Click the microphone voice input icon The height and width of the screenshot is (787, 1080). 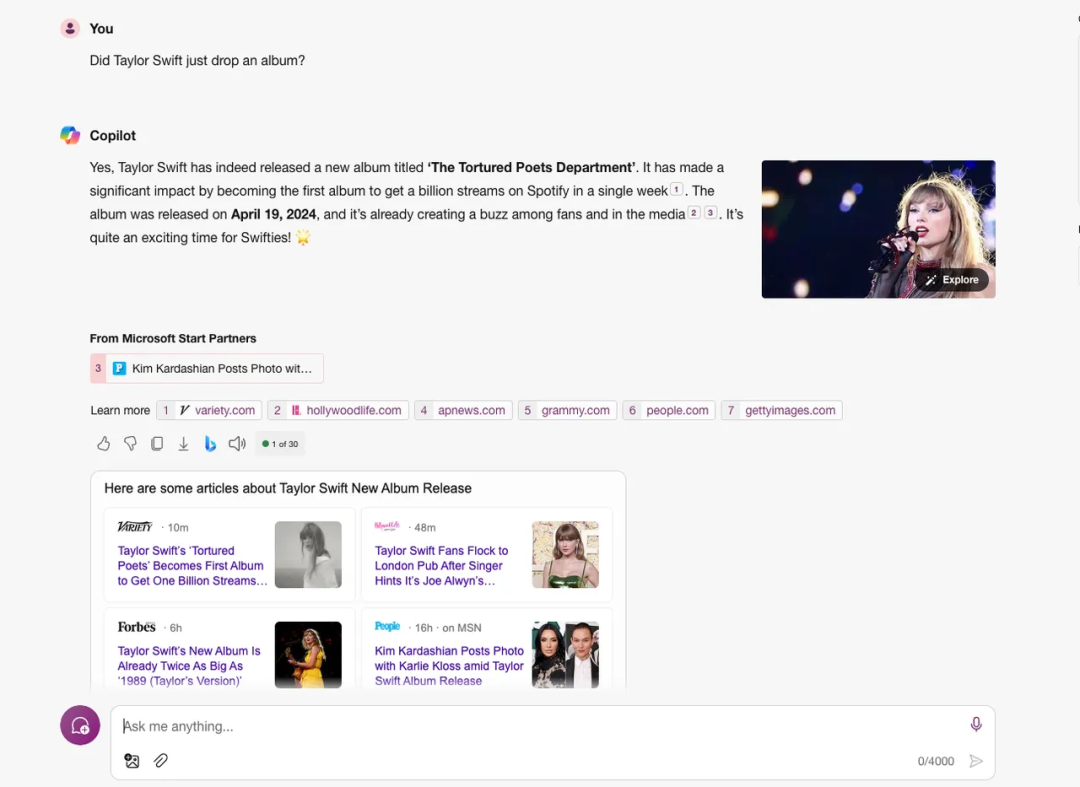pyautogui.click(x=976, y=724)
